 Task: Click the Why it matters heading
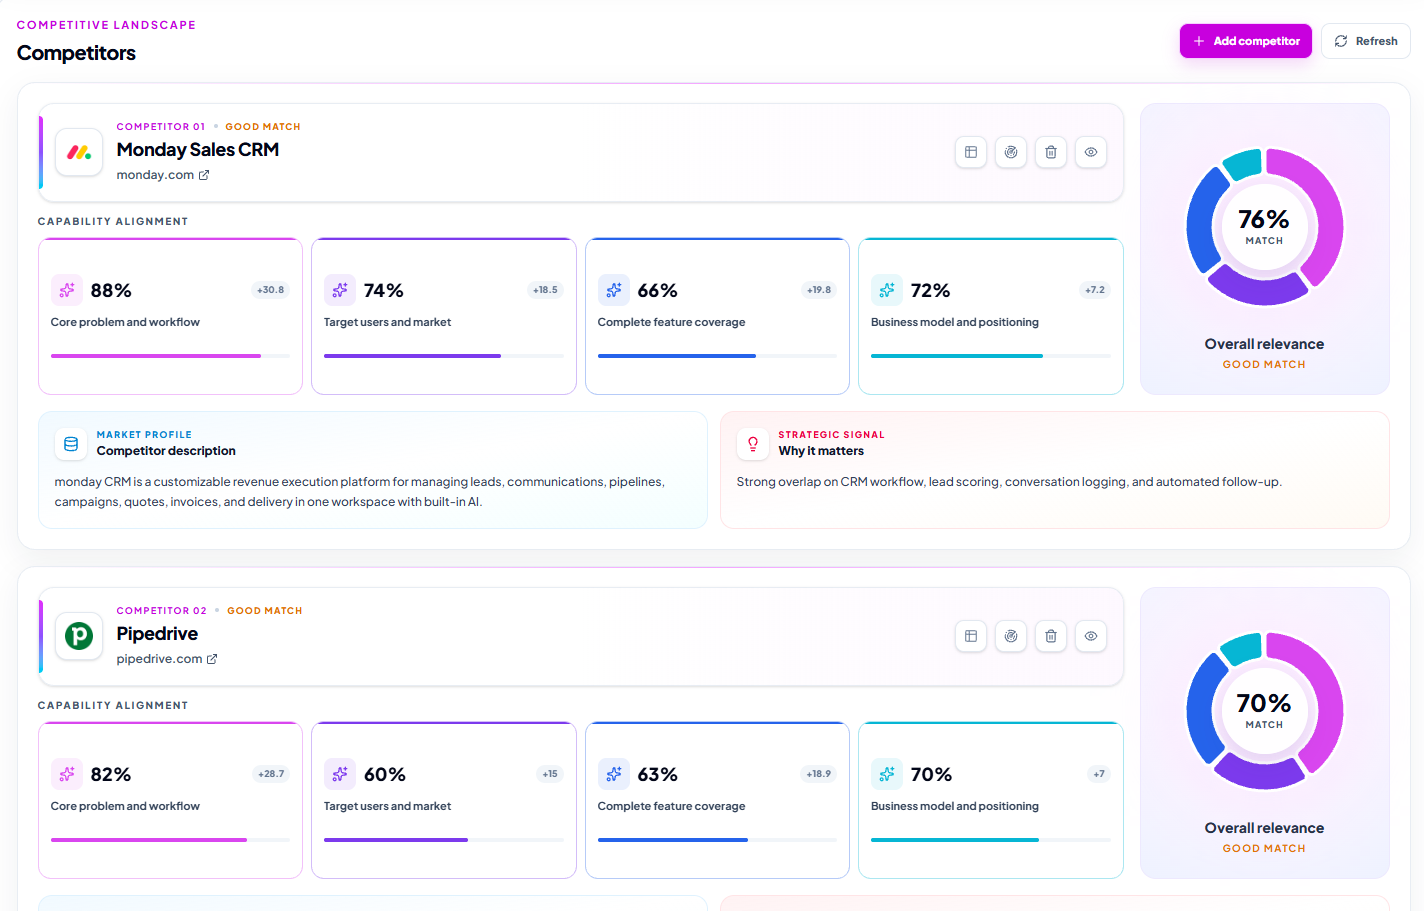(x=821, y=451)
